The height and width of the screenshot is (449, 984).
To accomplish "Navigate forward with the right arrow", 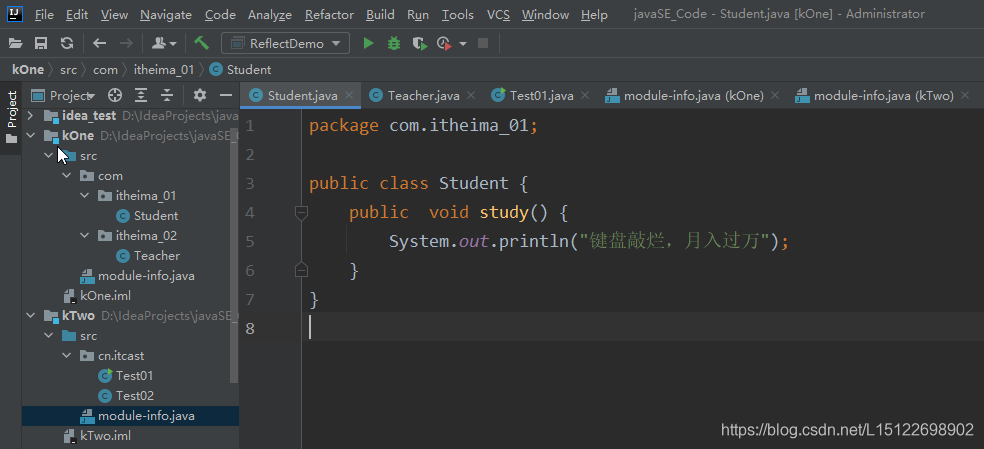I will pos(126,43).
